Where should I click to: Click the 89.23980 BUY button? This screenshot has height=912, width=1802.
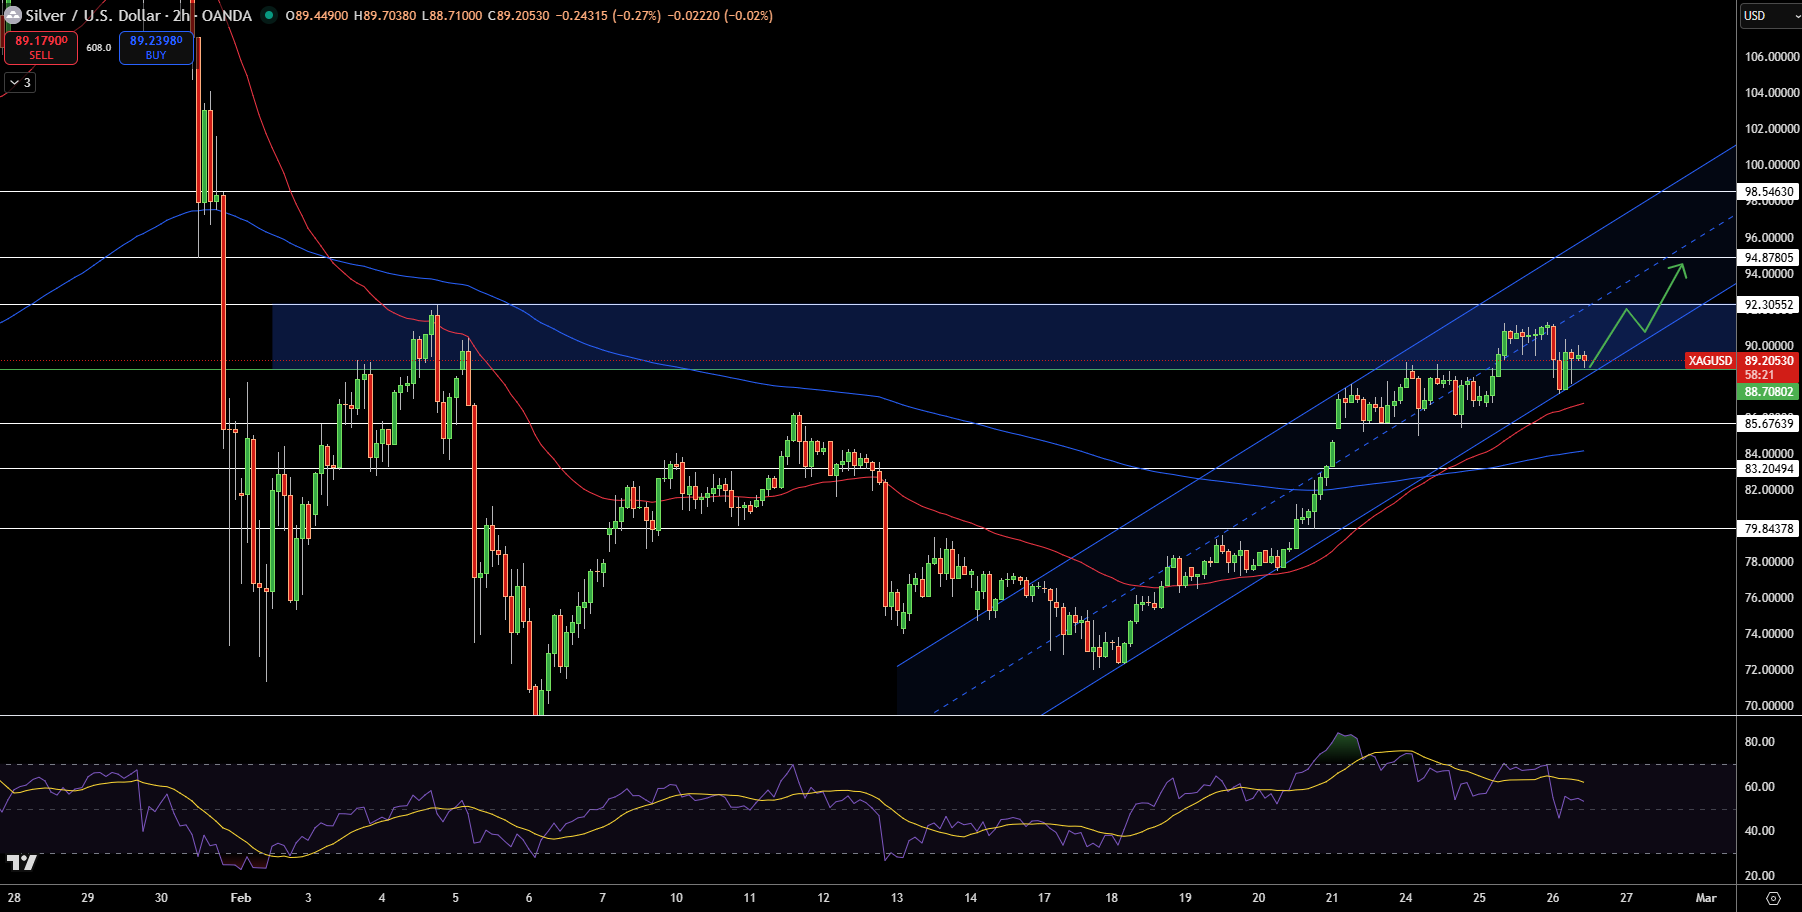pos(156,47)
